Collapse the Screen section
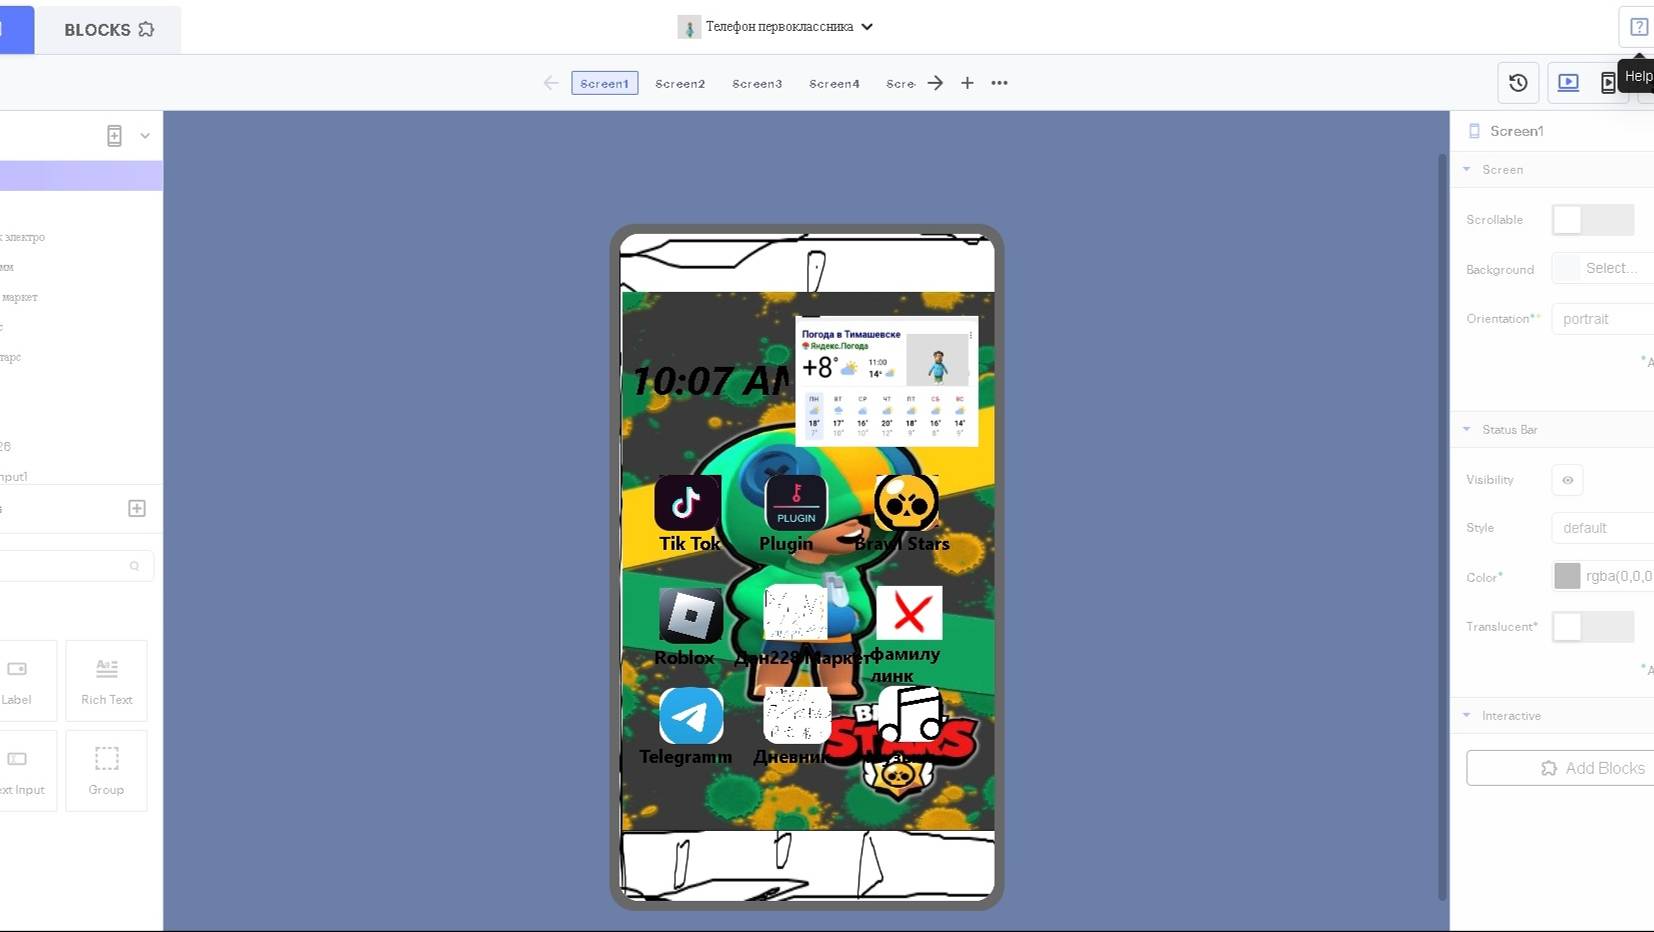Viewport: 1654px width, 932px height. point(1467,169)
